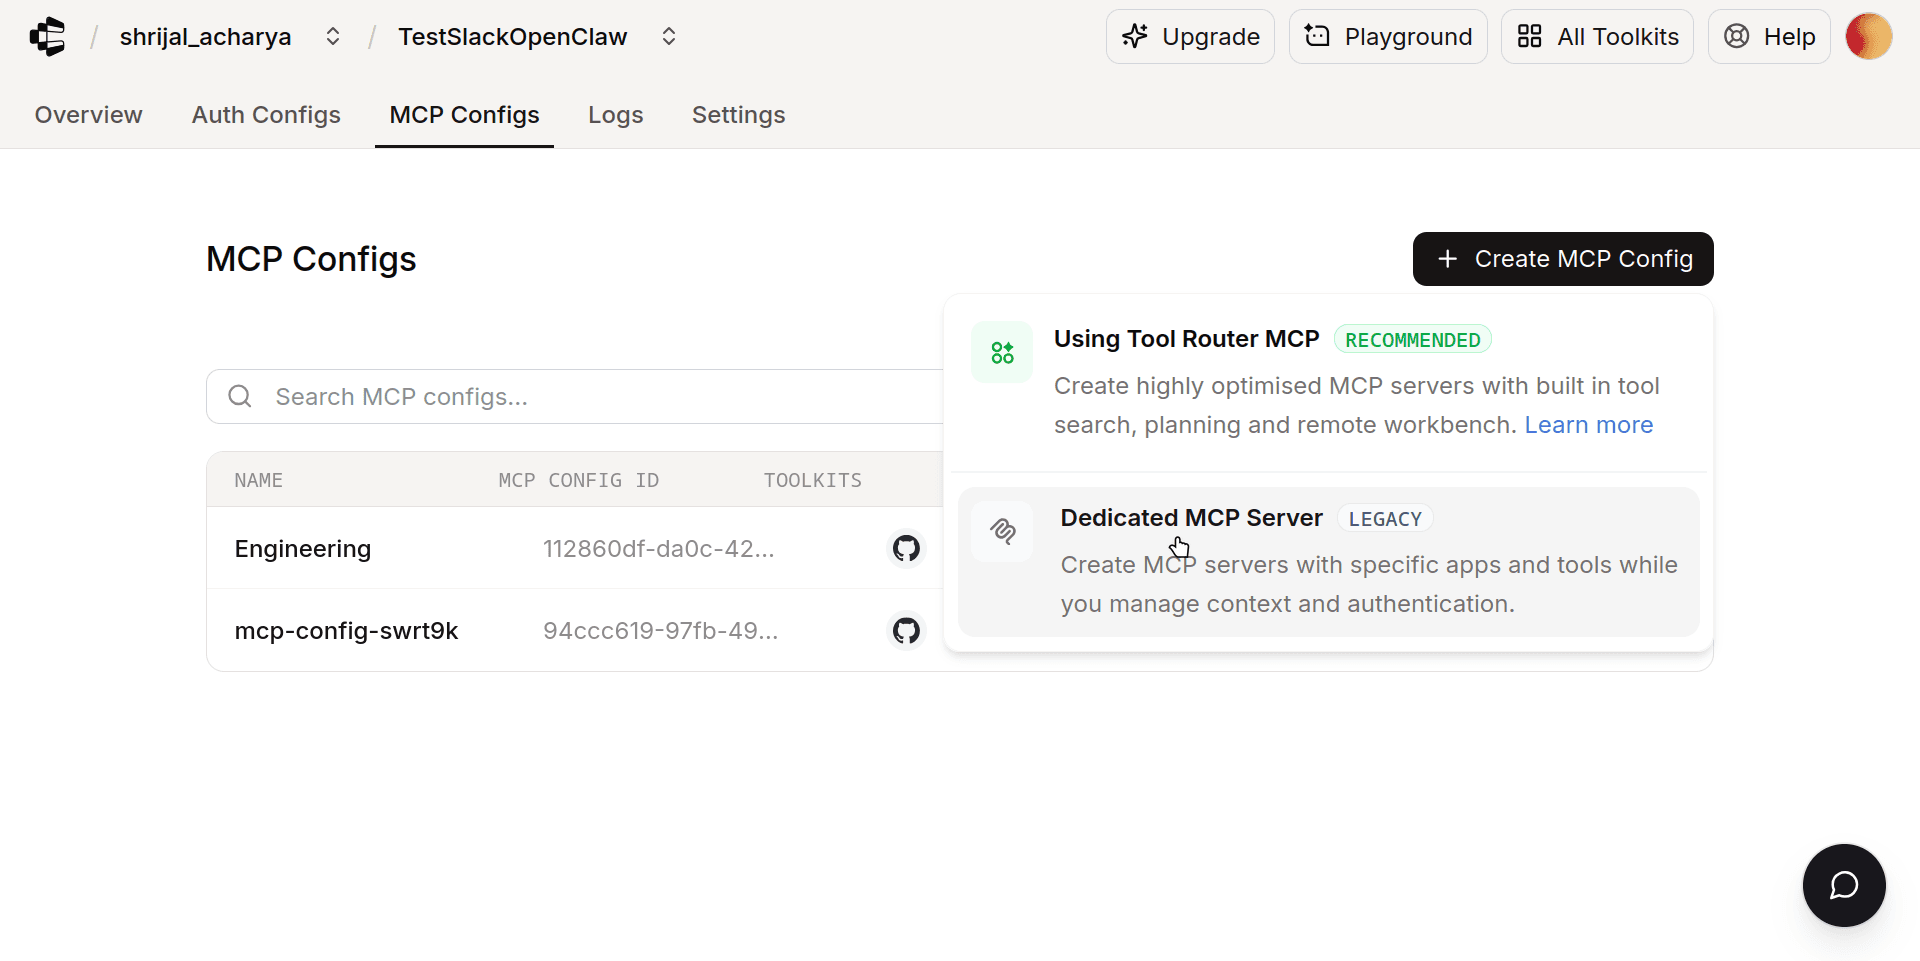The width and height of the screenshot is (1920, 961).
Task: Click config ID 94ccc619-97fb-49...
Action: coord(660,631)
